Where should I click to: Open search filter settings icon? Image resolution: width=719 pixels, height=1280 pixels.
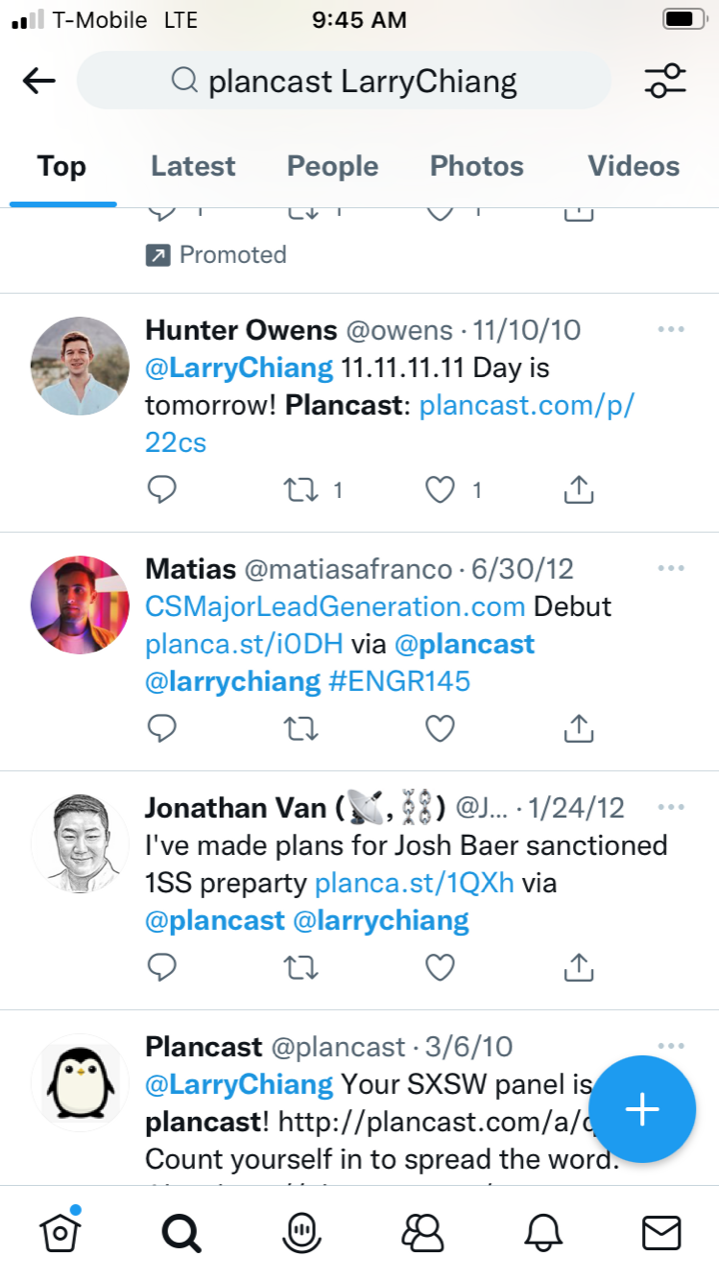point(665,81)
